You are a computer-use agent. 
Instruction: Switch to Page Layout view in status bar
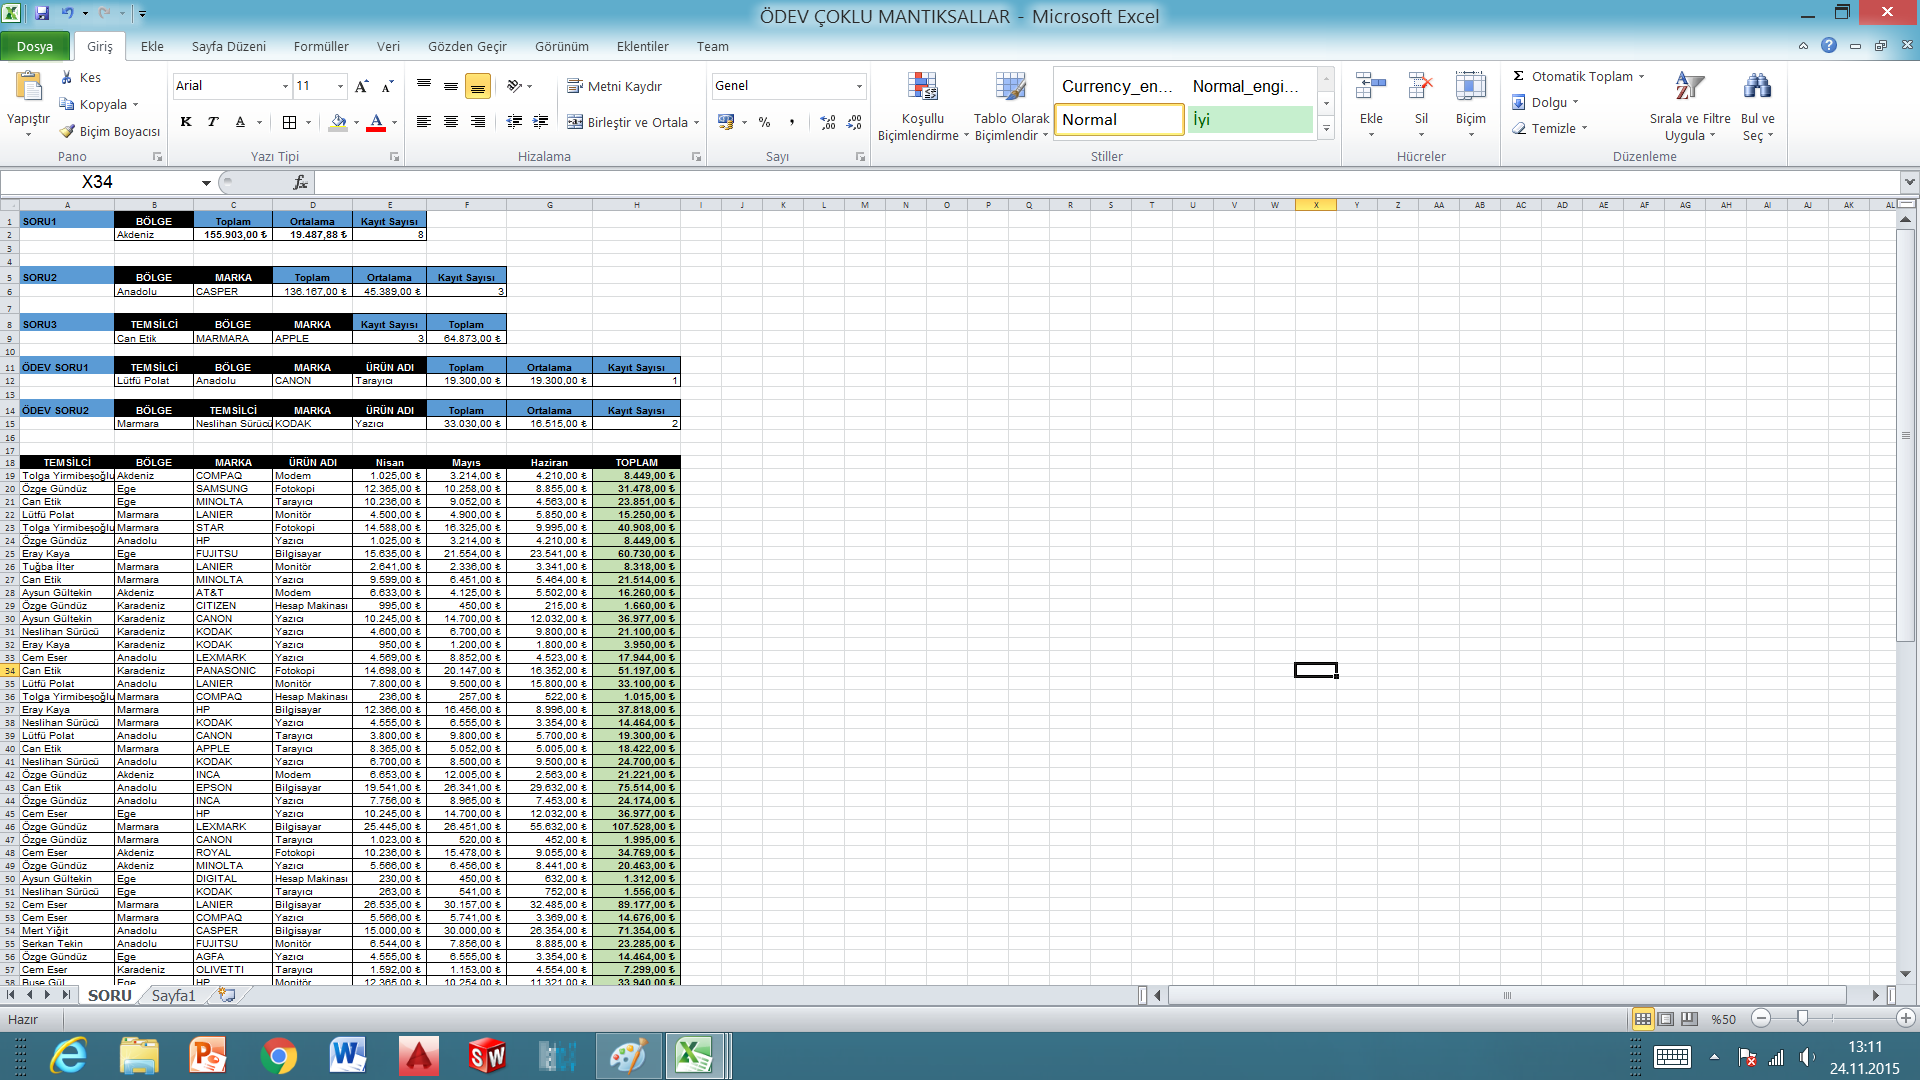pyautogui.click(x=1666, y=1018)
